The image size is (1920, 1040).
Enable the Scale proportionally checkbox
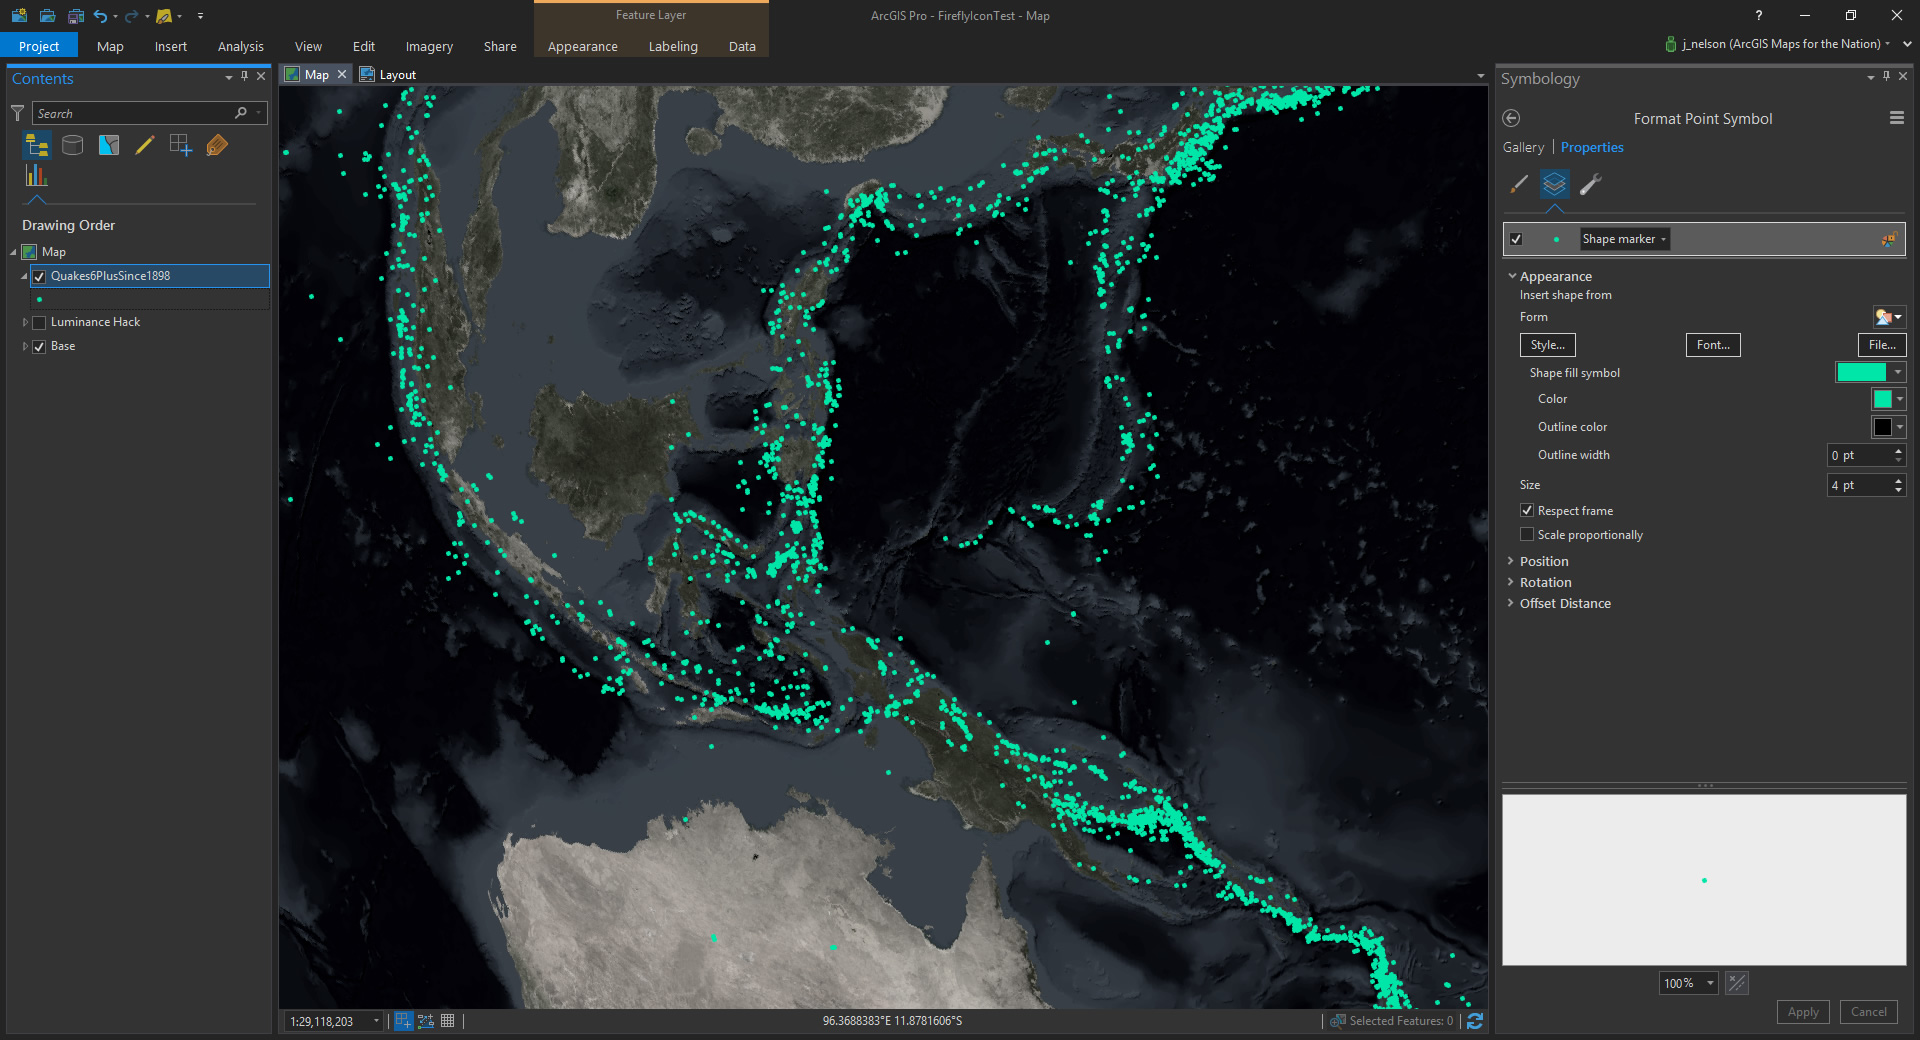point(1527,534)
